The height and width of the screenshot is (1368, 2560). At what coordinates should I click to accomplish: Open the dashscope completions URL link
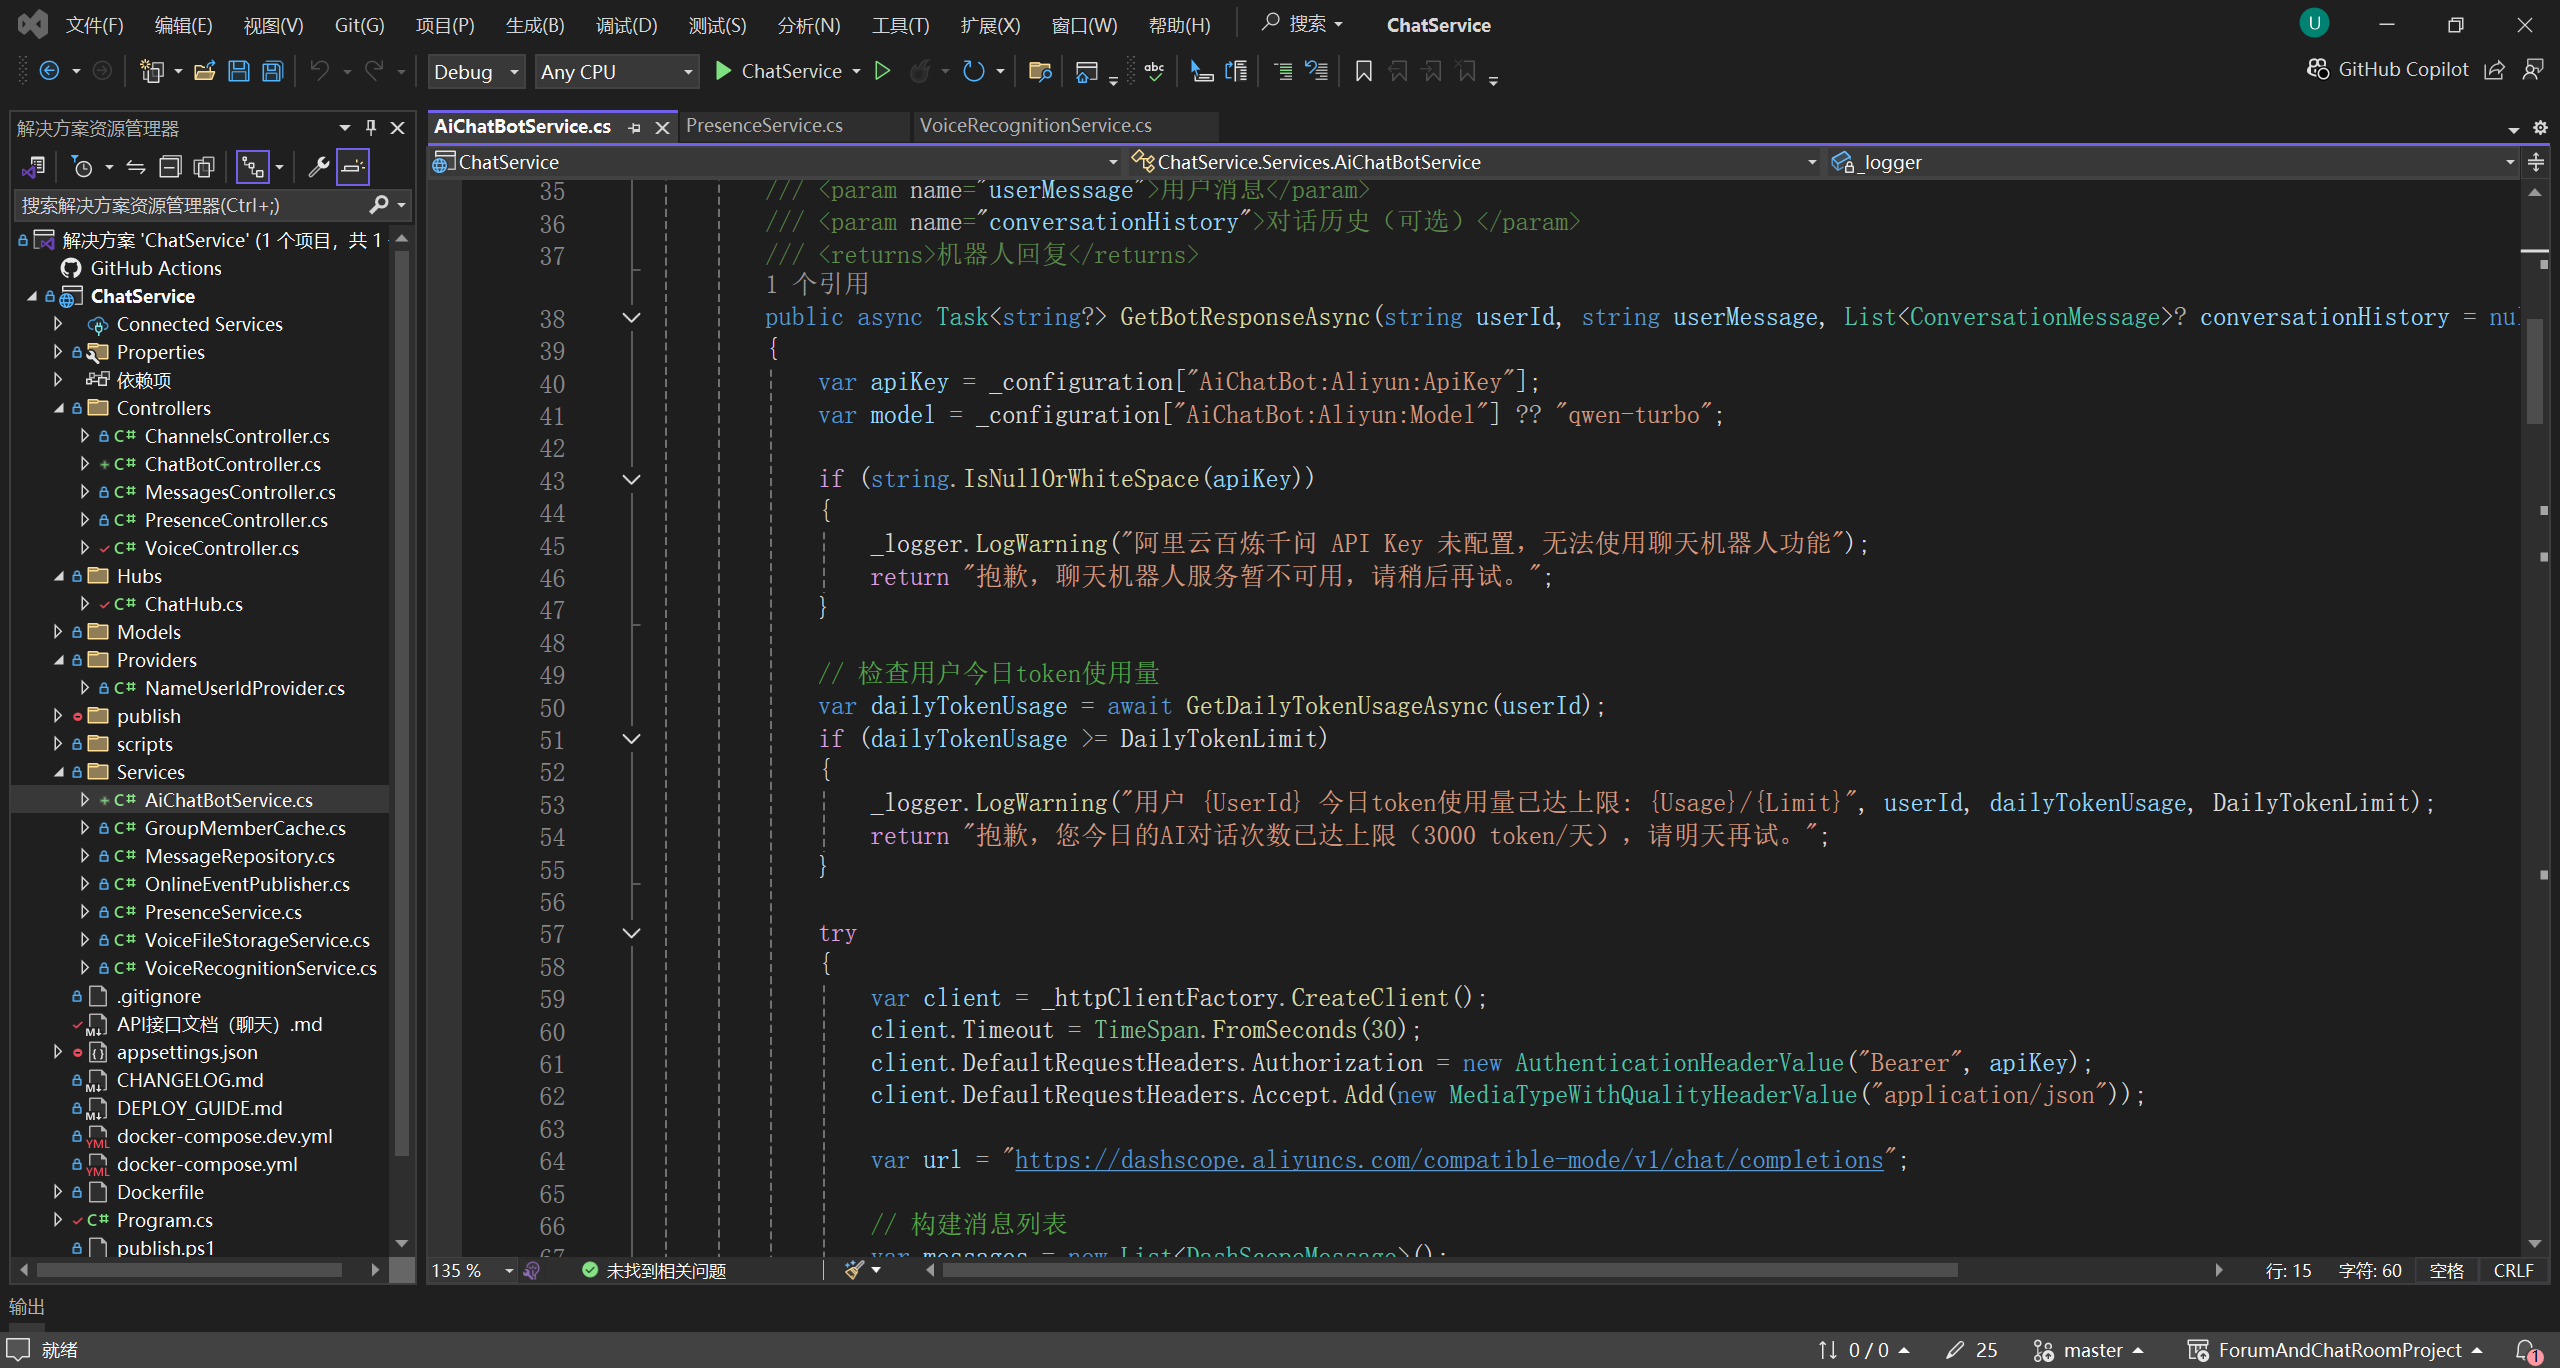1448,1159
